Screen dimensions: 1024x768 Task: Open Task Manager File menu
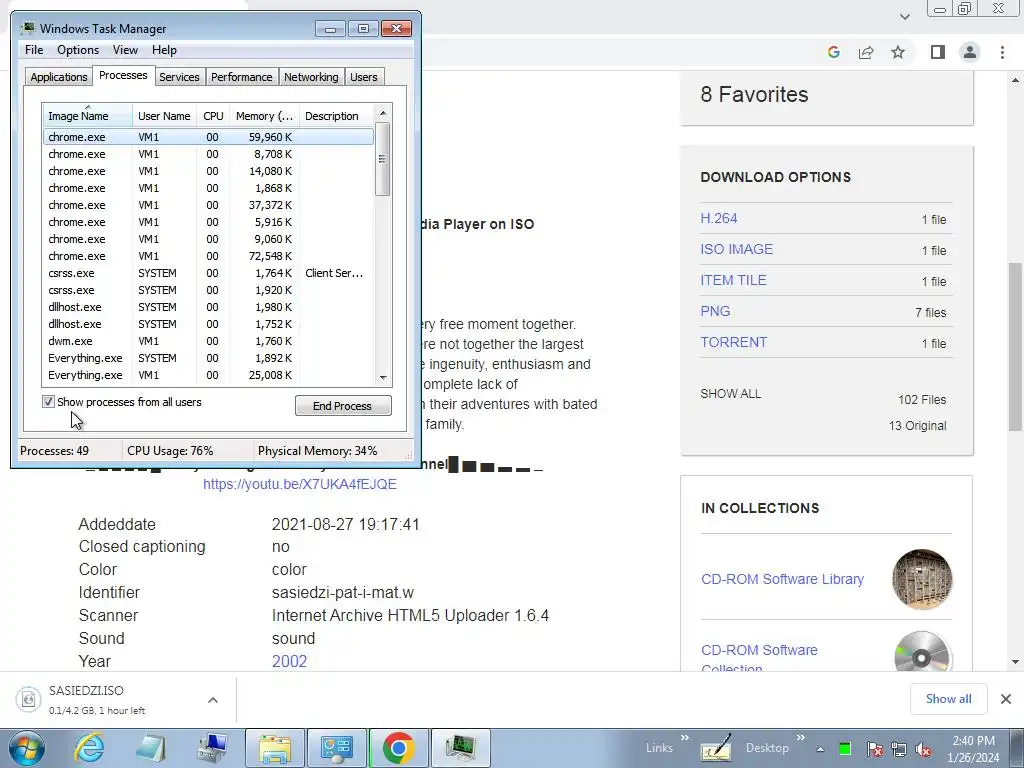click(34, 50)
